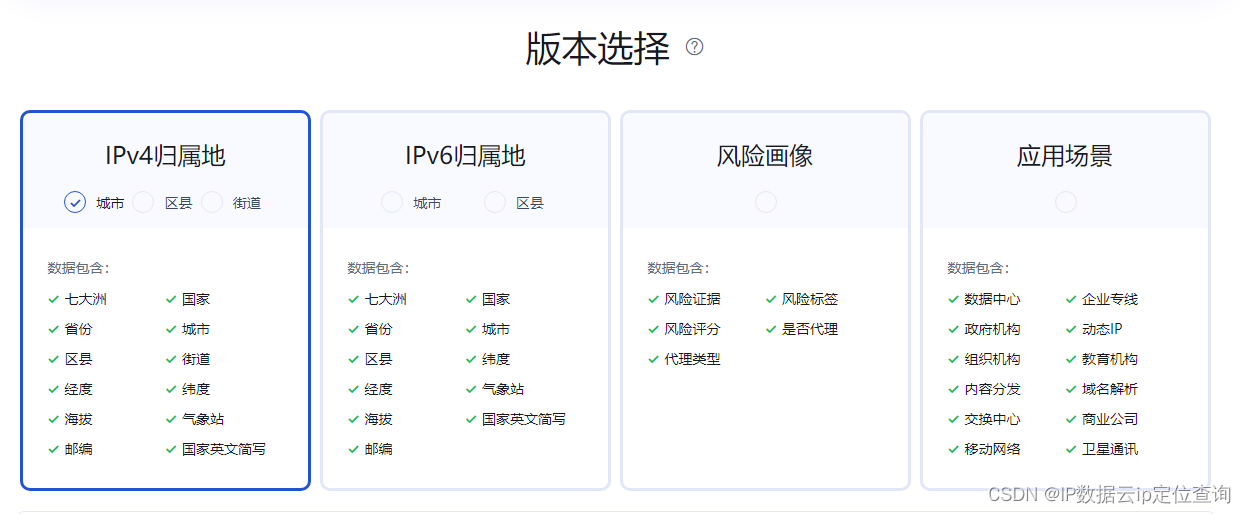
Task: Click the checkmark next to 数据中心
Action: [954, 299]
